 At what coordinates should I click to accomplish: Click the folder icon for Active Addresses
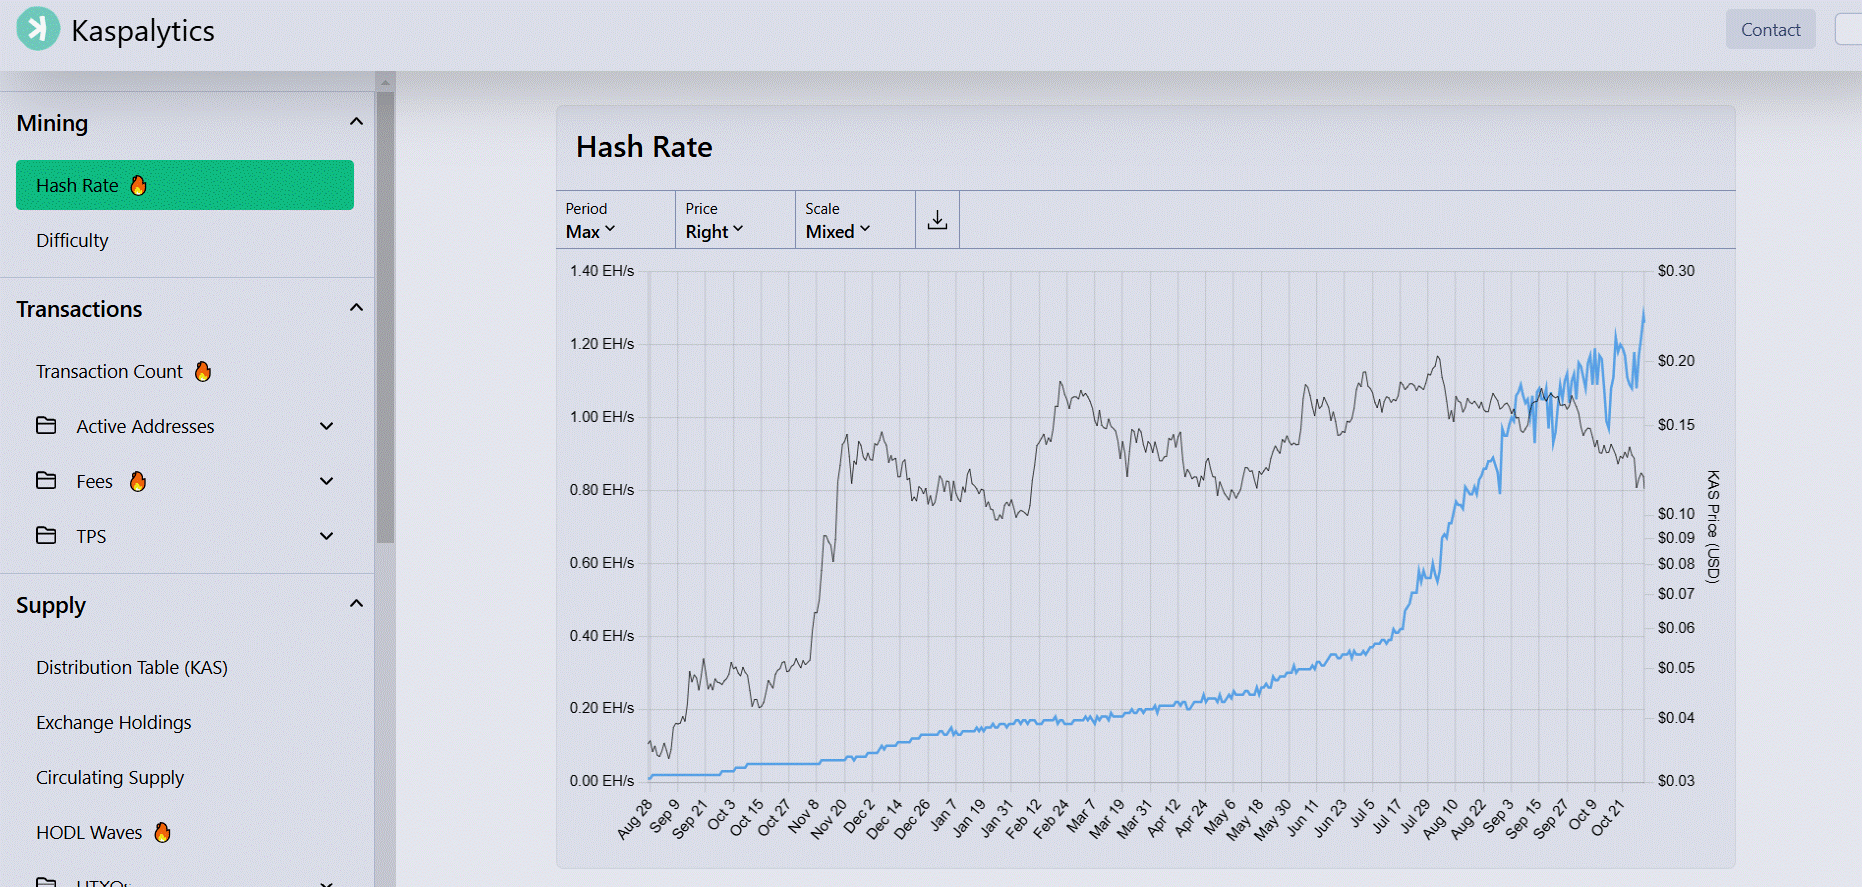tap(46, 426)
